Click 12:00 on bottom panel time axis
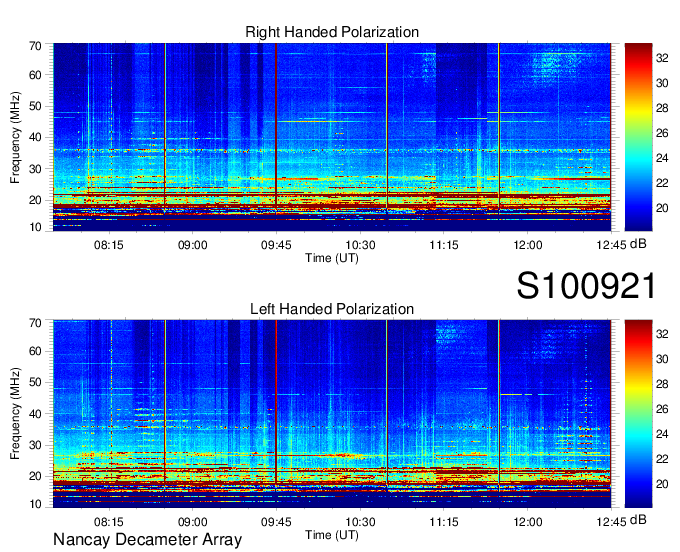The height and width of the screenshot is (552, 680). [x=527, y=522]
